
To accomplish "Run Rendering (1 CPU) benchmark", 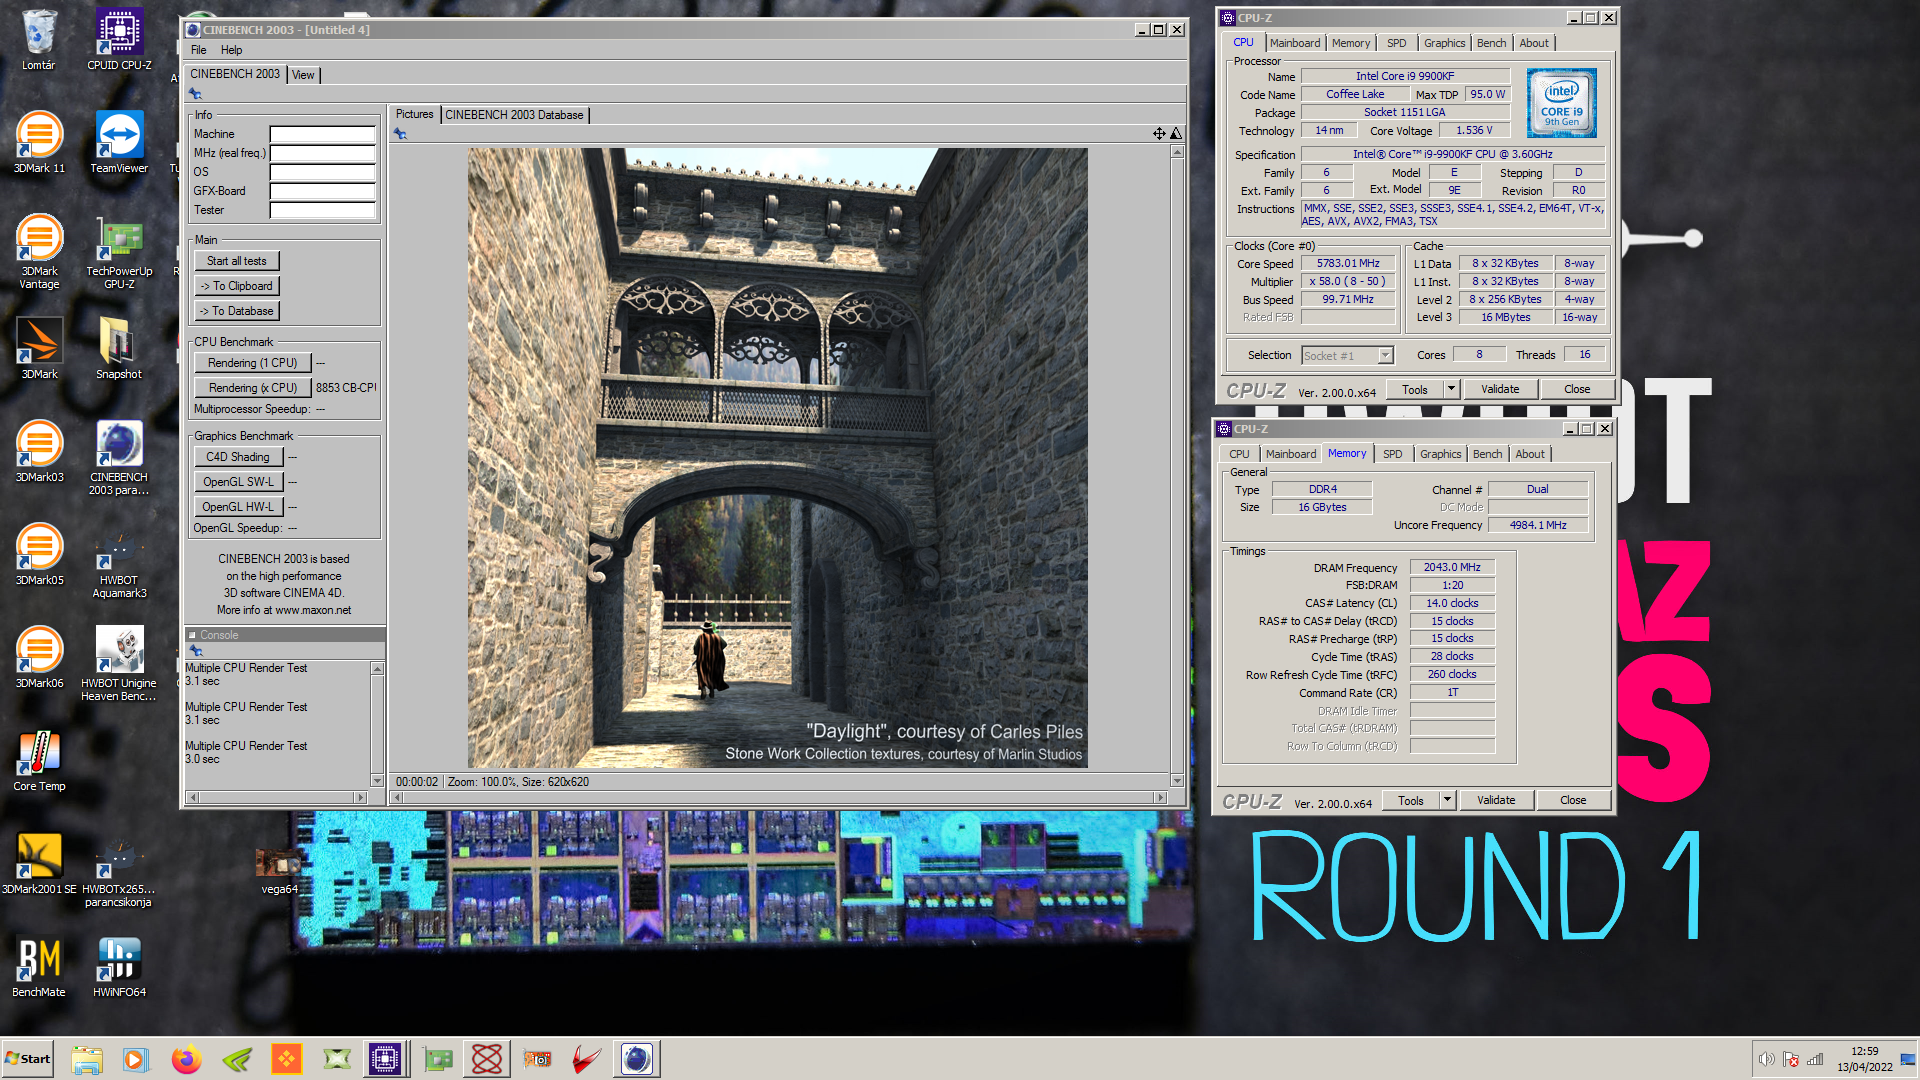I will pos(253,363).
